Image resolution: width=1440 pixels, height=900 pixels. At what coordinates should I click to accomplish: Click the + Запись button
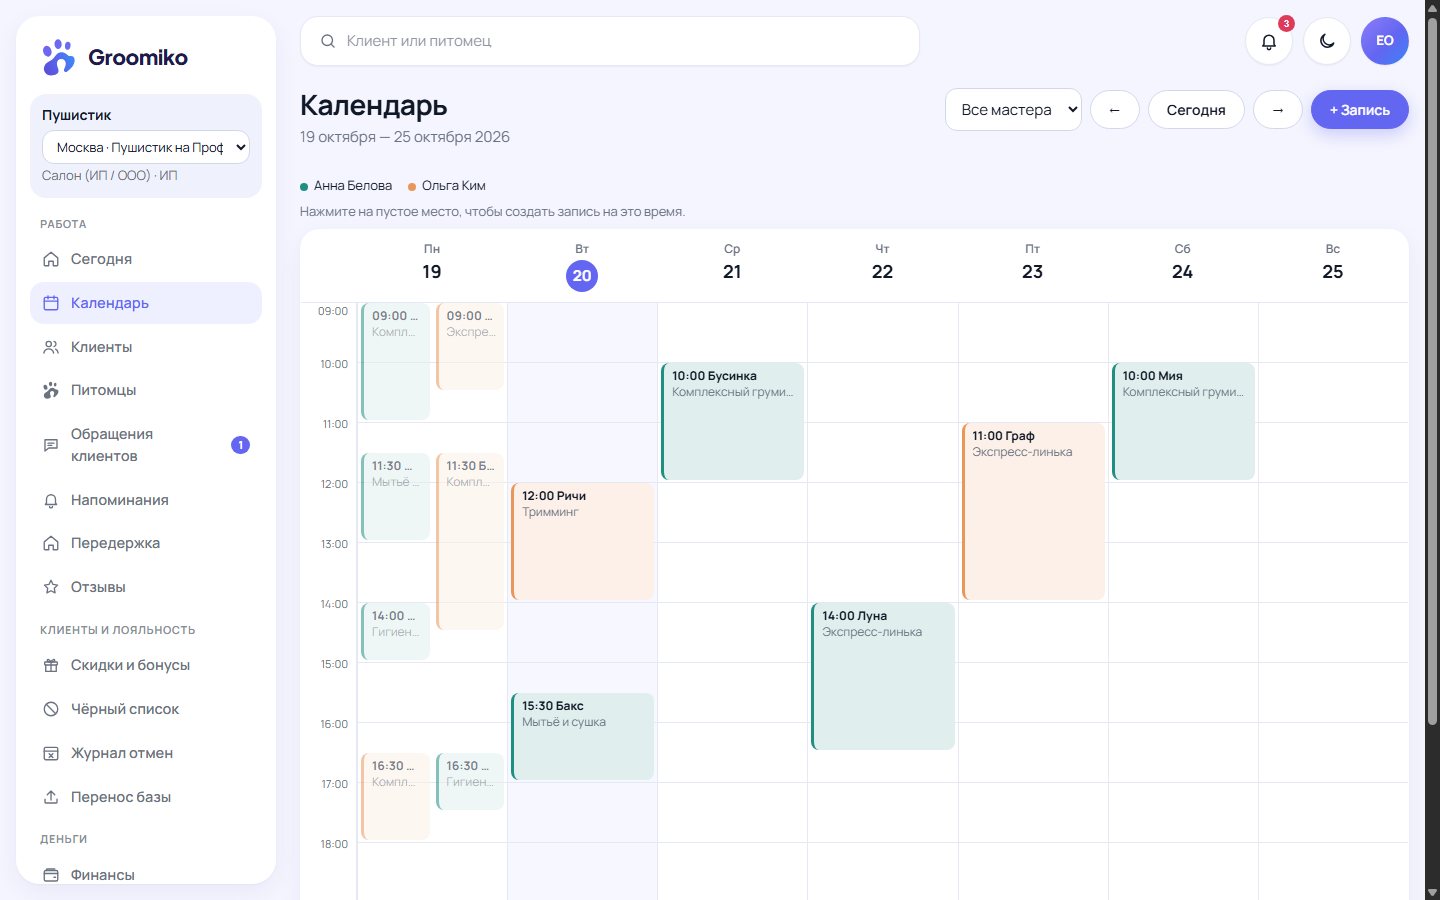coord(1360,110)
